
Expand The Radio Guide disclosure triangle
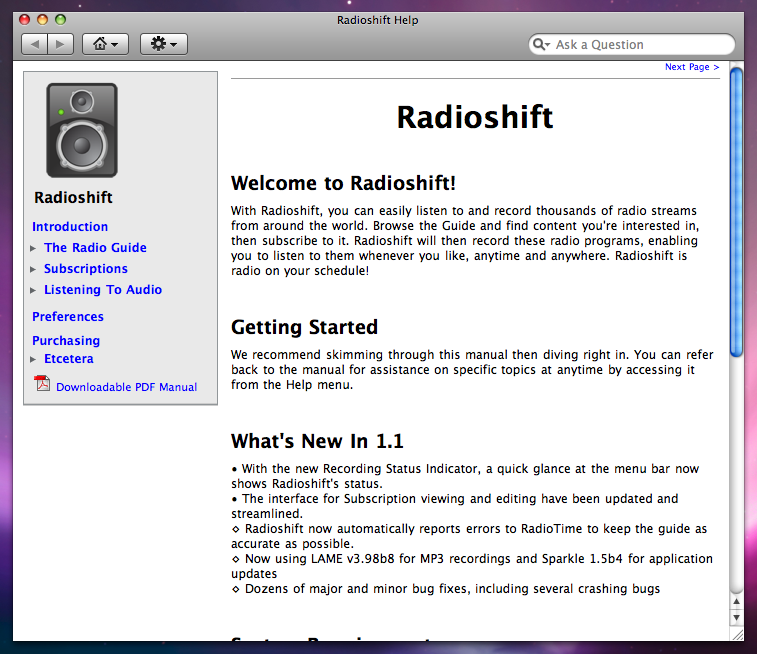pyautogui.click(x=33, y=248)
